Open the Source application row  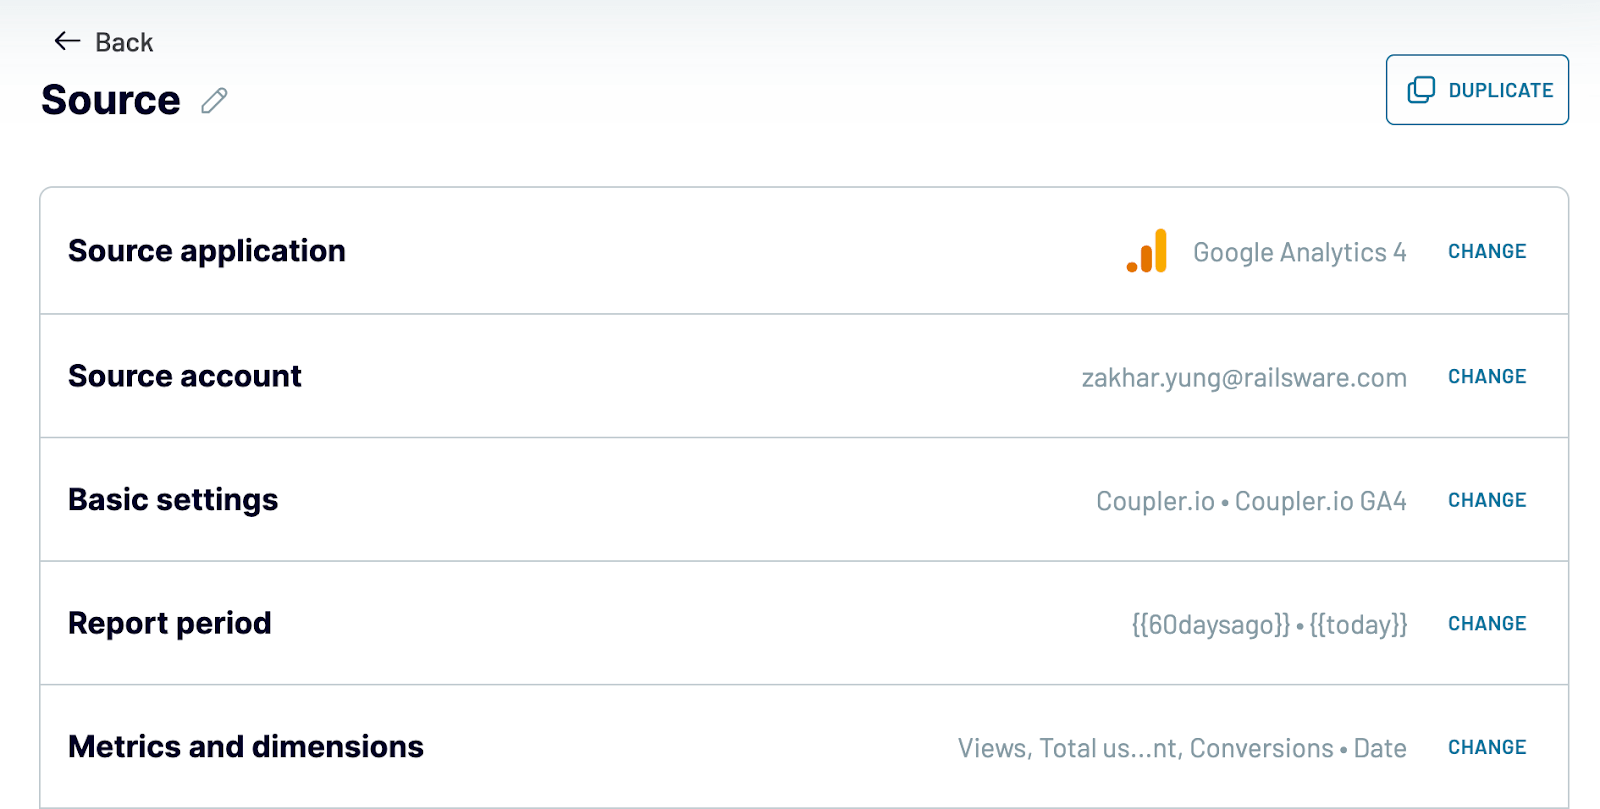click(804, 251)
